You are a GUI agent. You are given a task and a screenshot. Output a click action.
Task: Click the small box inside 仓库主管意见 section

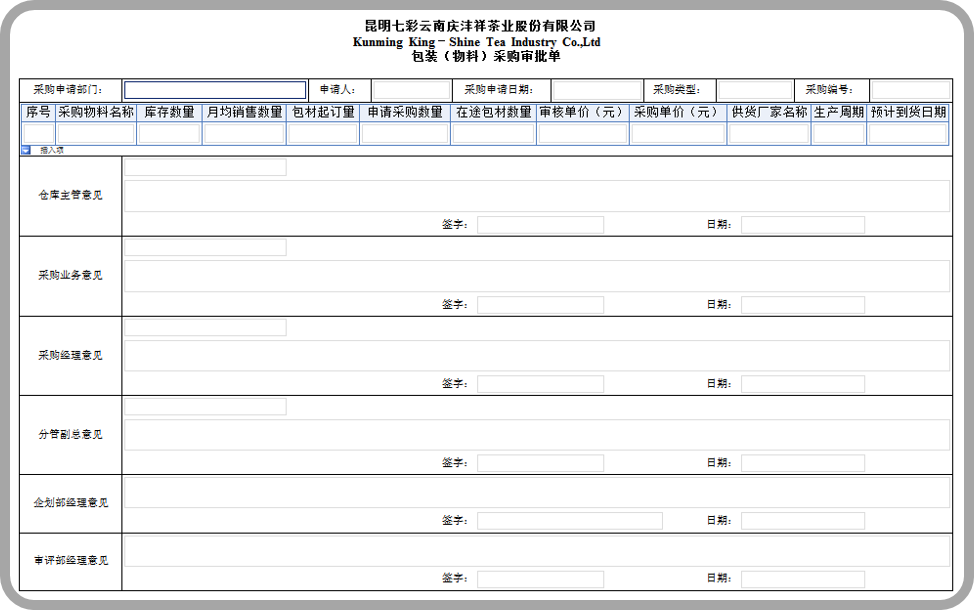[x=205, y=167]
